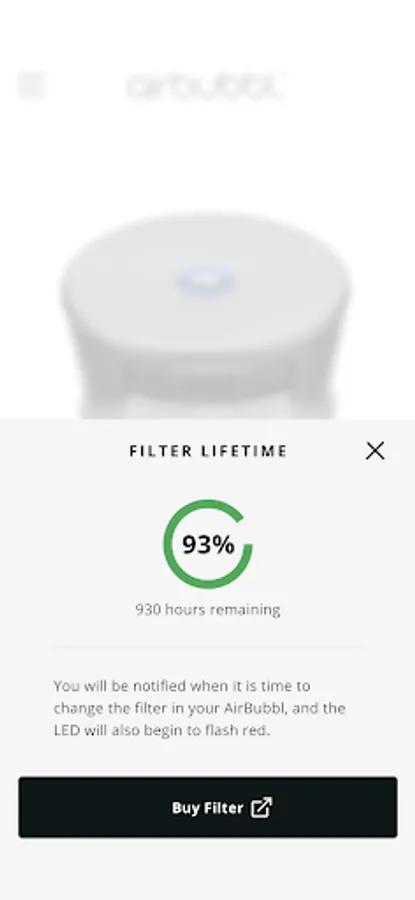The image size is (415, 900).
Task: Tap the Buy Filter button
Action: tap(208, 807)
